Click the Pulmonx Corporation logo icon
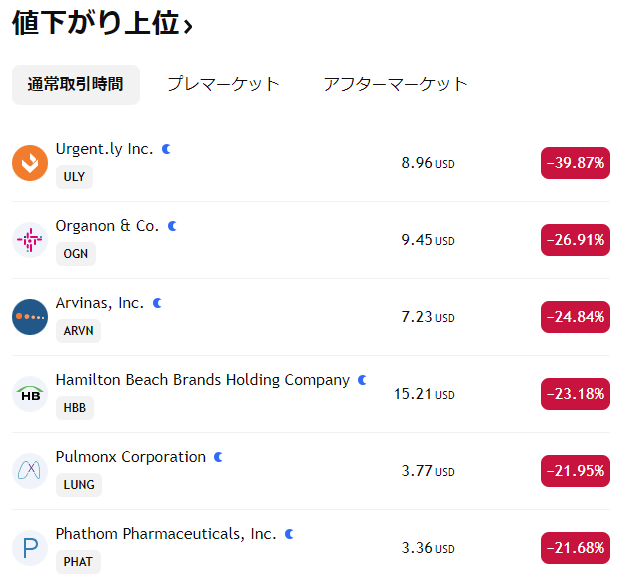The height and width of the screenshot is (581, 619). pyautogui.click(x=30, y=471)
